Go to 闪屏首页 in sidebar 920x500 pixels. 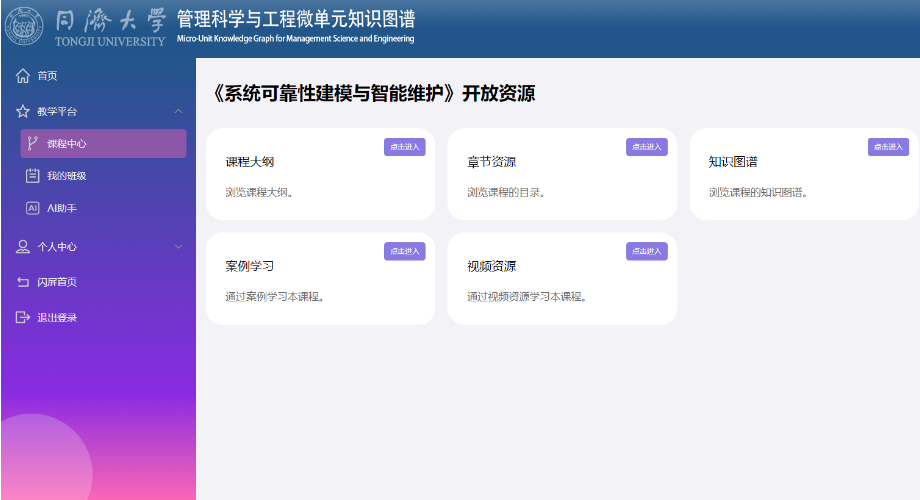coord(57,282)
